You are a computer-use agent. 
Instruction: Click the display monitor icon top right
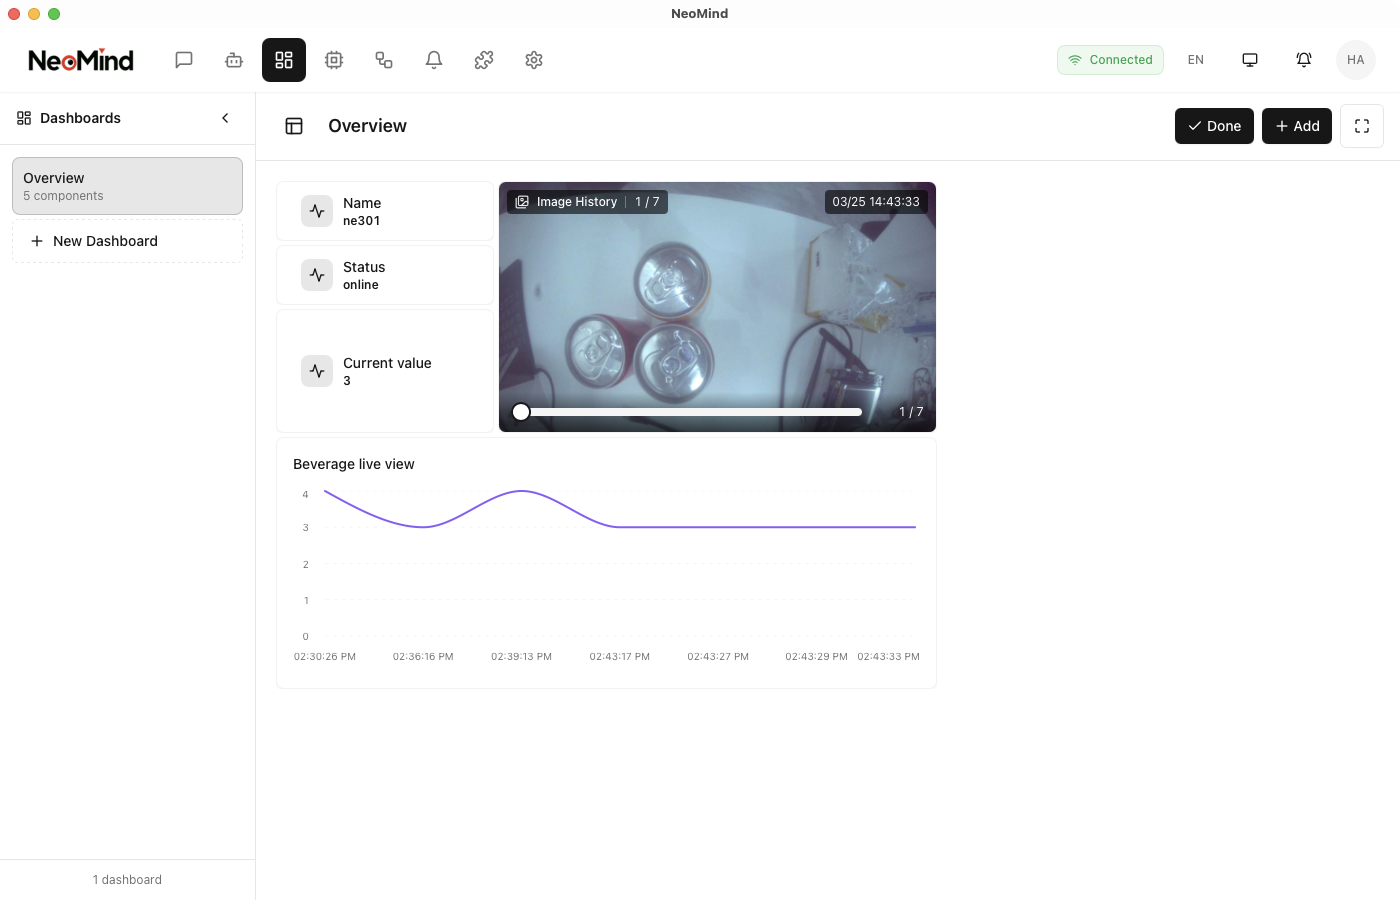coord(1250,60)
